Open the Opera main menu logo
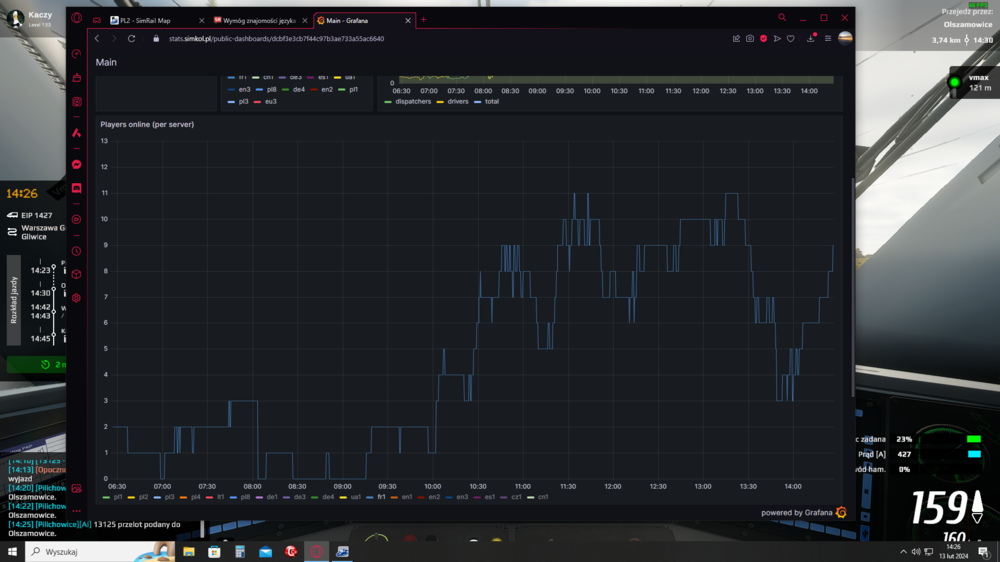1000x562 pixels. [77, 18]
